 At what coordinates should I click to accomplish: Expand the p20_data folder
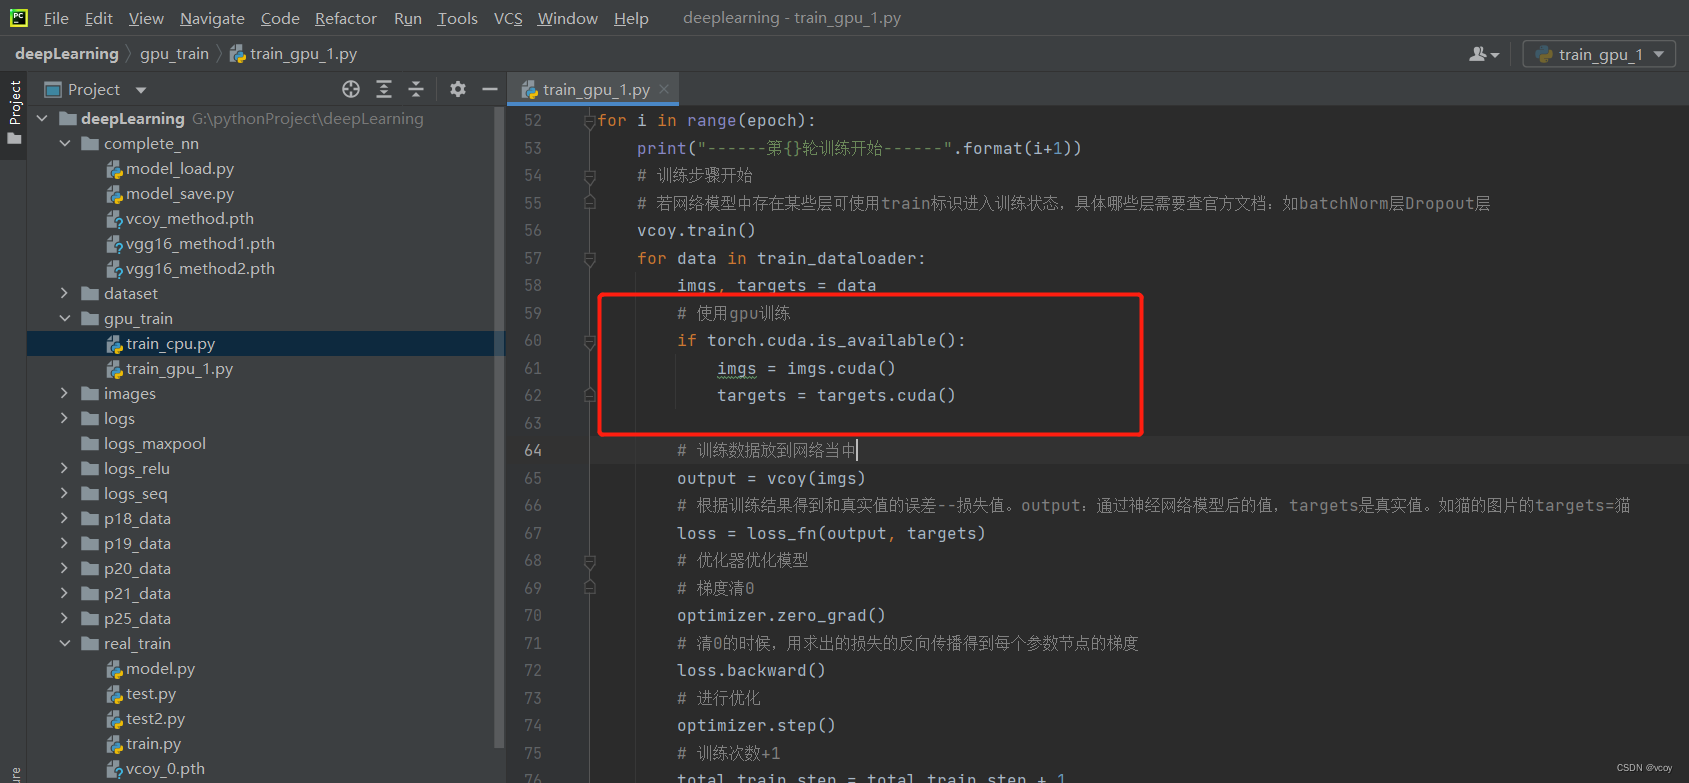[64, 568]
